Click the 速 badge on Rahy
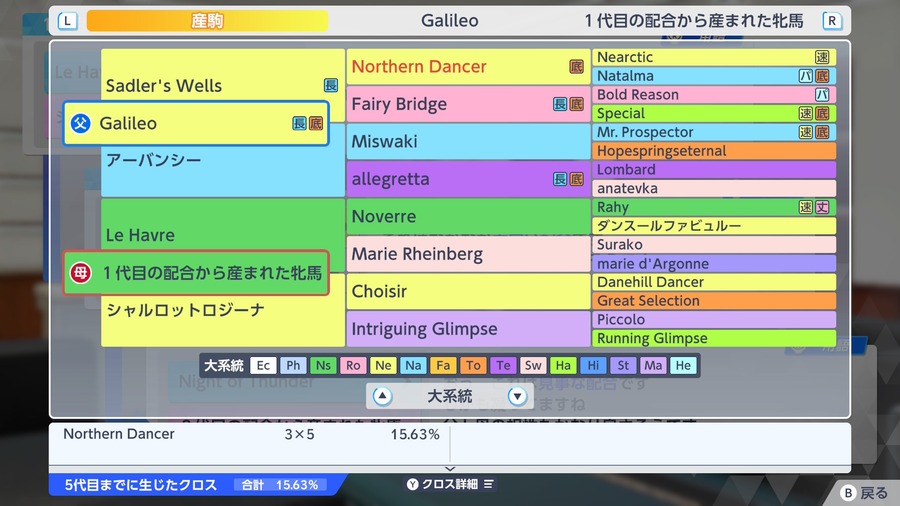The height and width of the screenshot is (506, 900). point(806,207)
